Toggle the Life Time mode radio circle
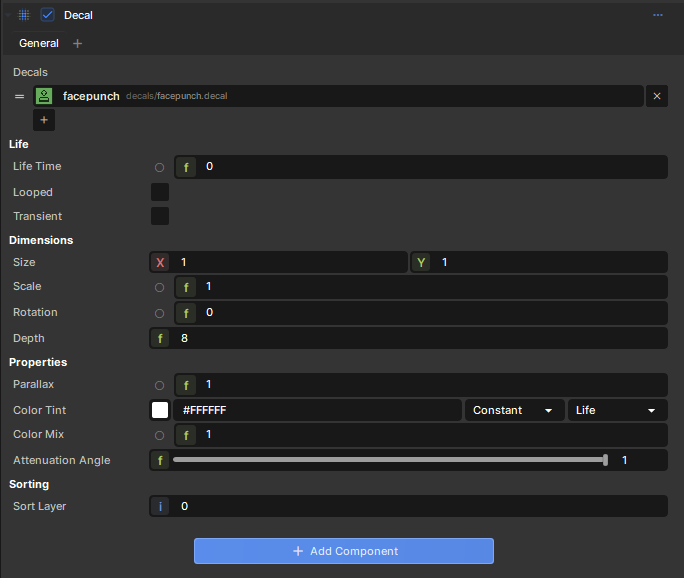 pos(160,167)
